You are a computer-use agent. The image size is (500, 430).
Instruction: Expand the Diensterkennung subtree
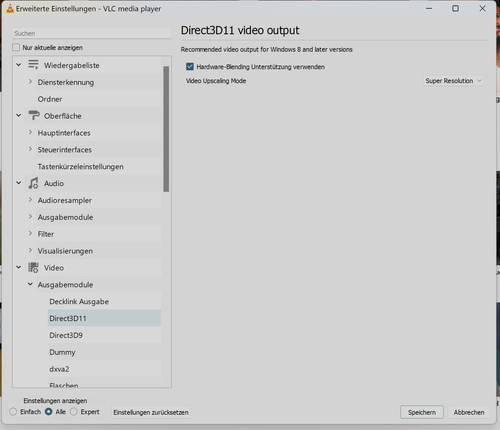click(30, 82)
